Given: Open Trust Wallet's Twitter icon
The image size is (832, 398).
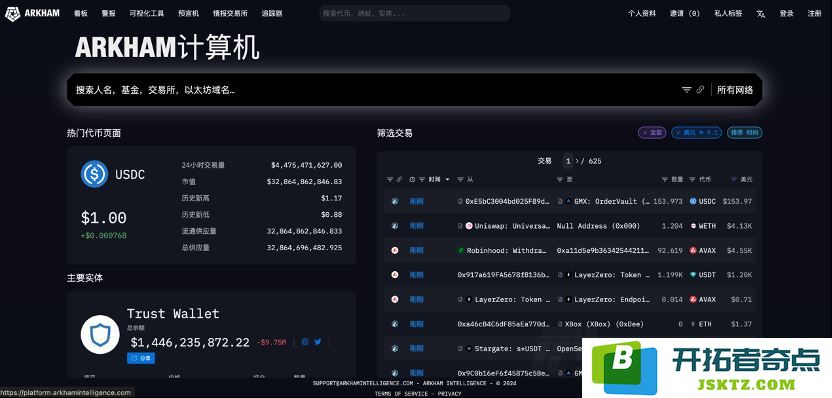Looking at the screenshot, I should pyautogui.click(x=318, y=342).
